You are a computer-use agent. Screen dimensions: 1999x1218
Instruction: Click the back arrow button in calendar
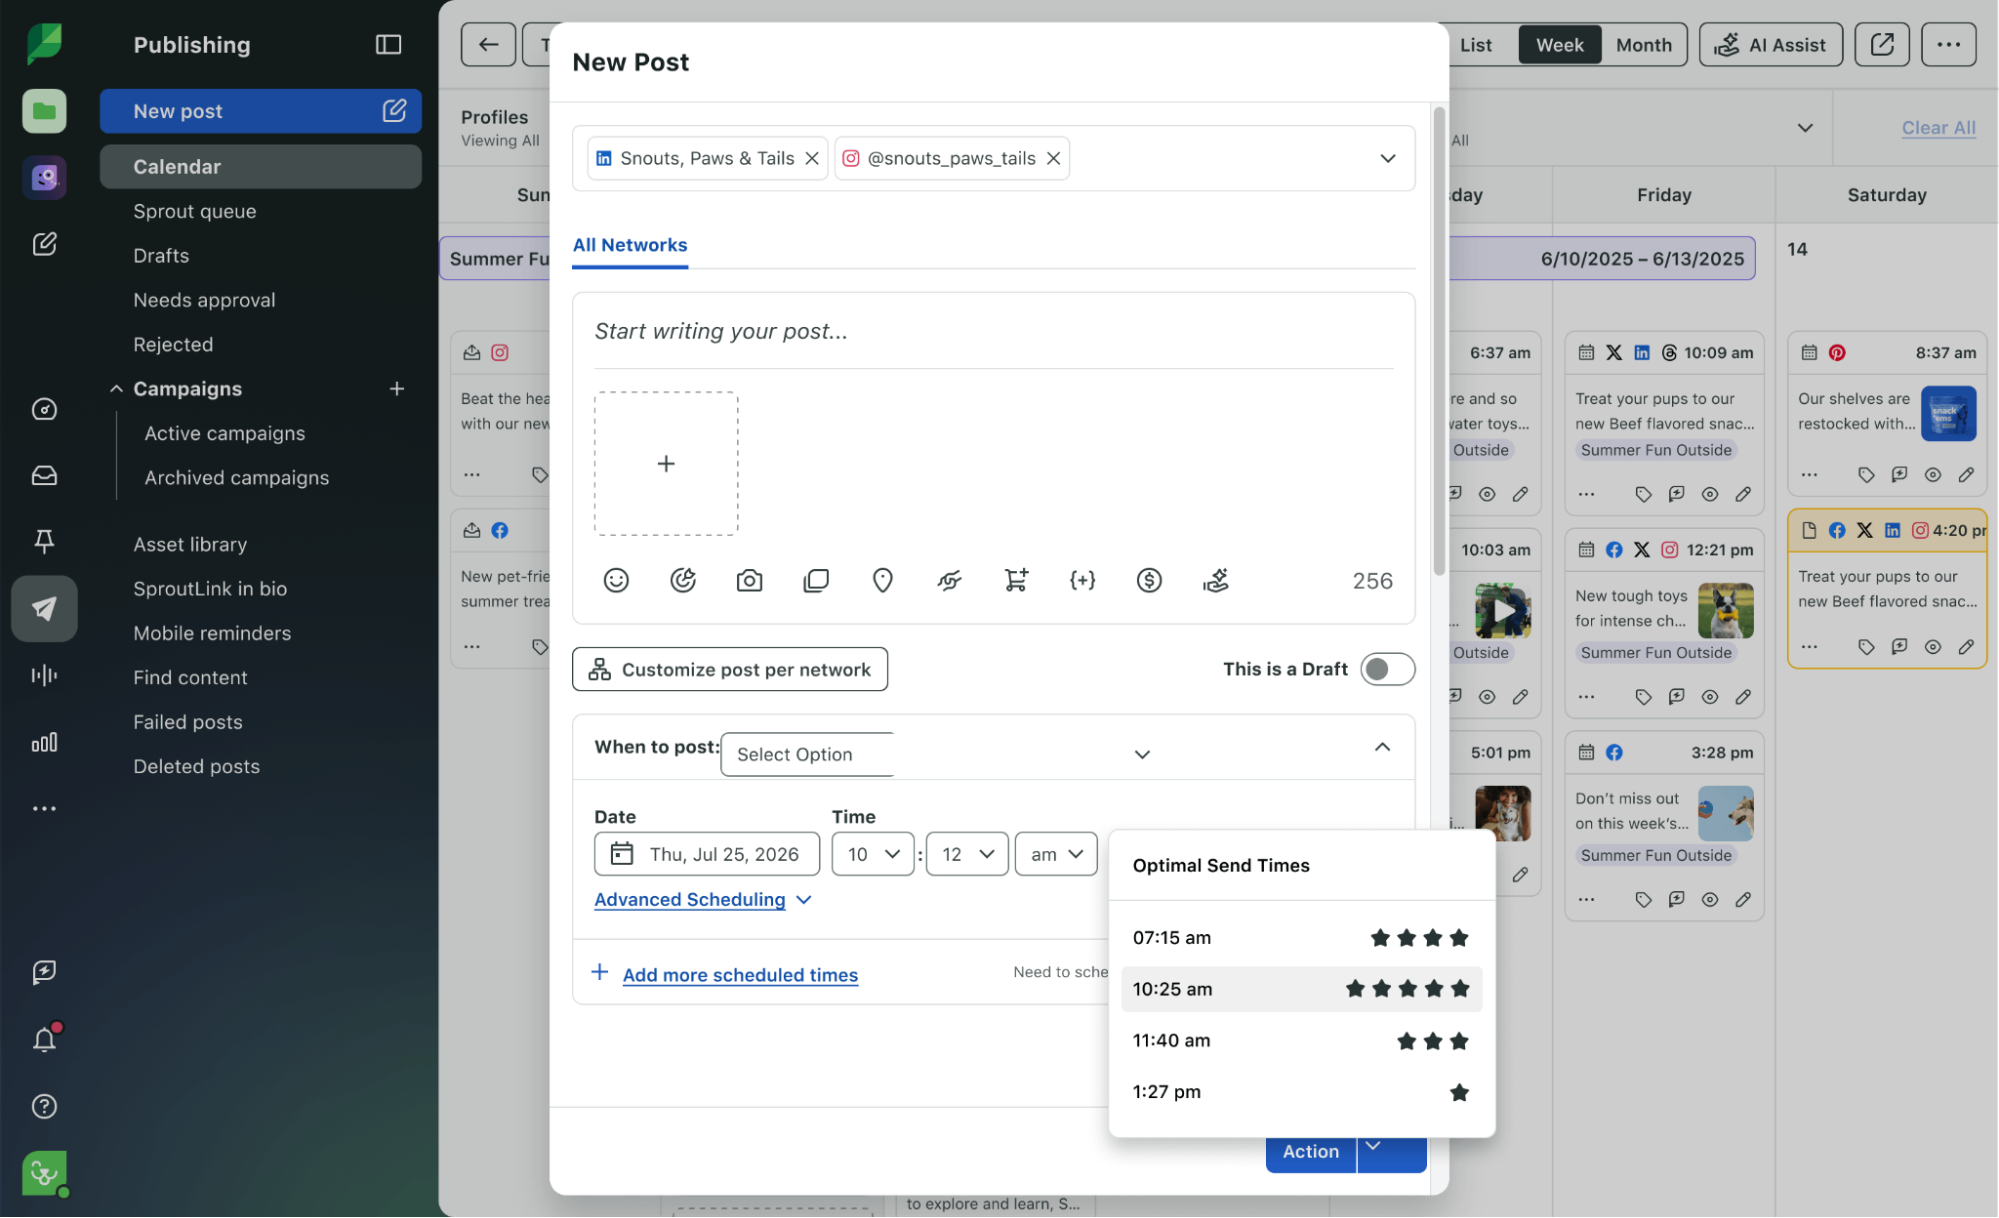(488, 45)
